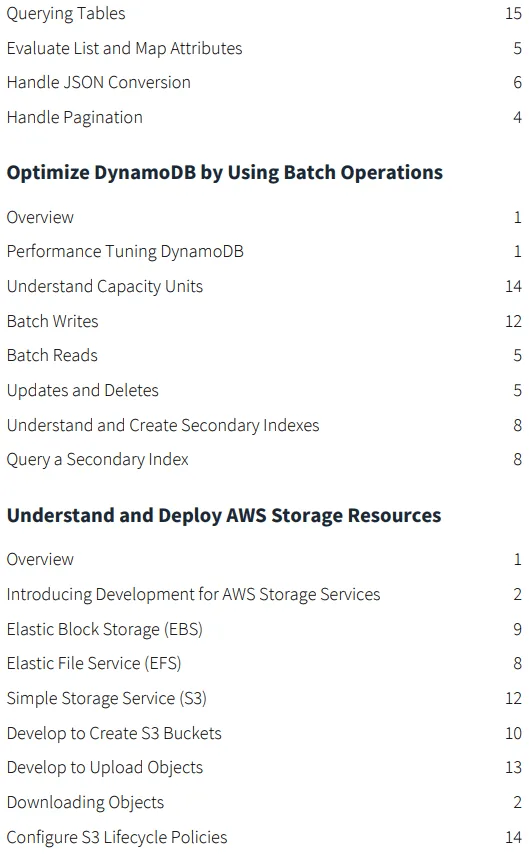Open Introducing Development for AWS Storage Services

click(x=194, y=594)
